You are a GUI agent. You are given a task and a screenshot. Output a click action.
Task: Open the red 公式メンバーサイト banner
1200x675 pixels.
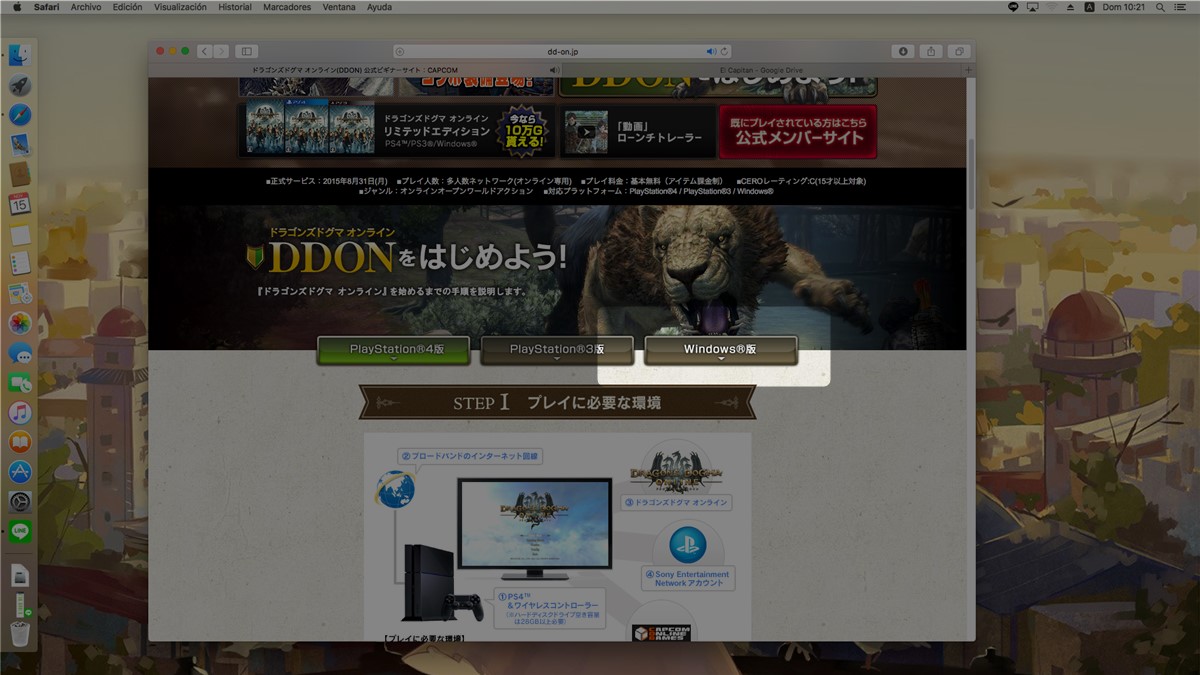coord(798,131)
